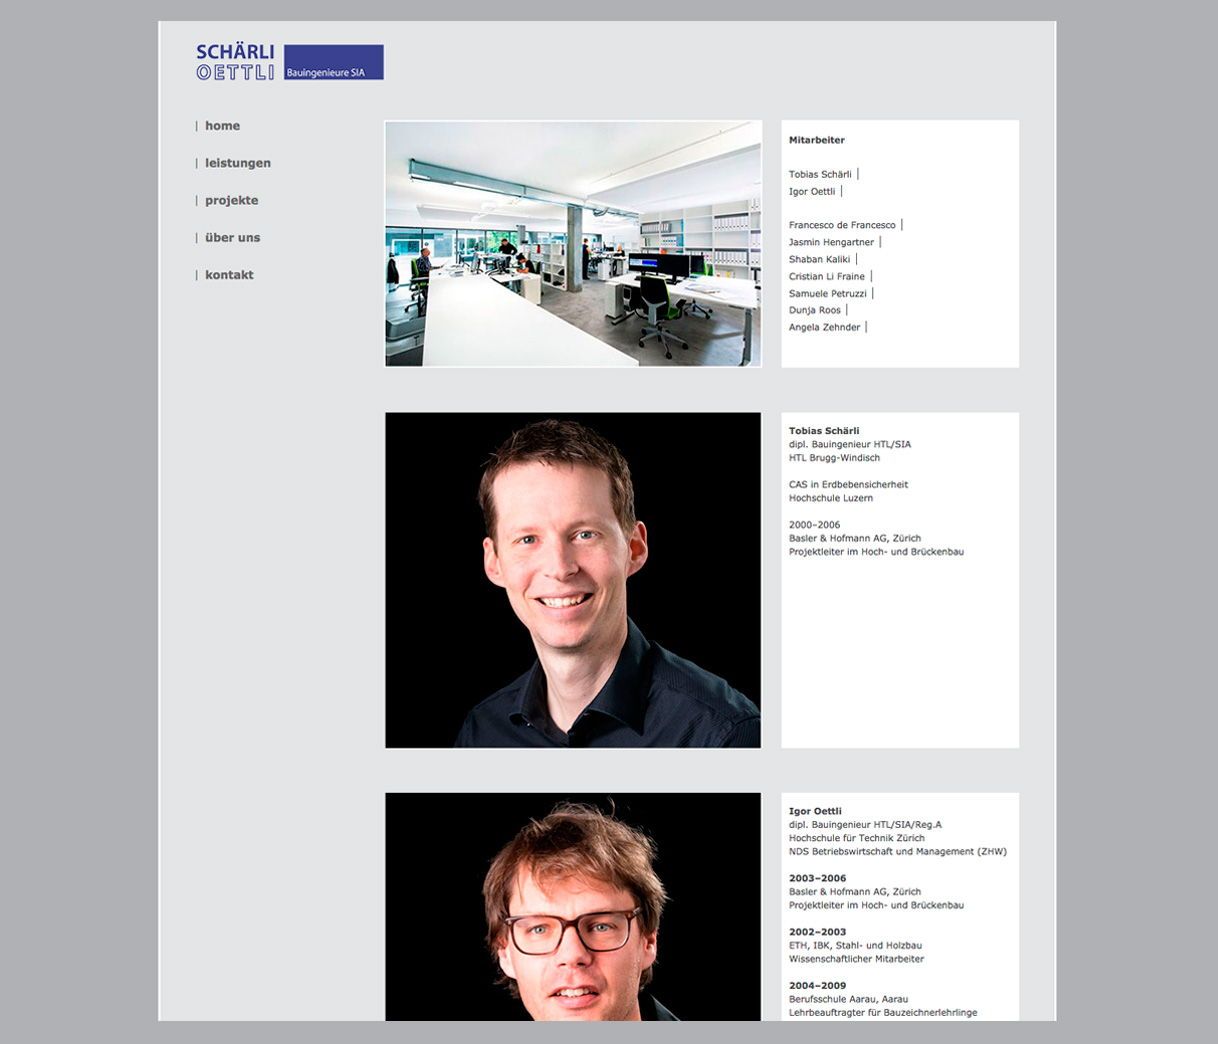Click Shaban Kaliki in Mitarbeiter list
This screenshot has width=1218, height=1044.
819,259
